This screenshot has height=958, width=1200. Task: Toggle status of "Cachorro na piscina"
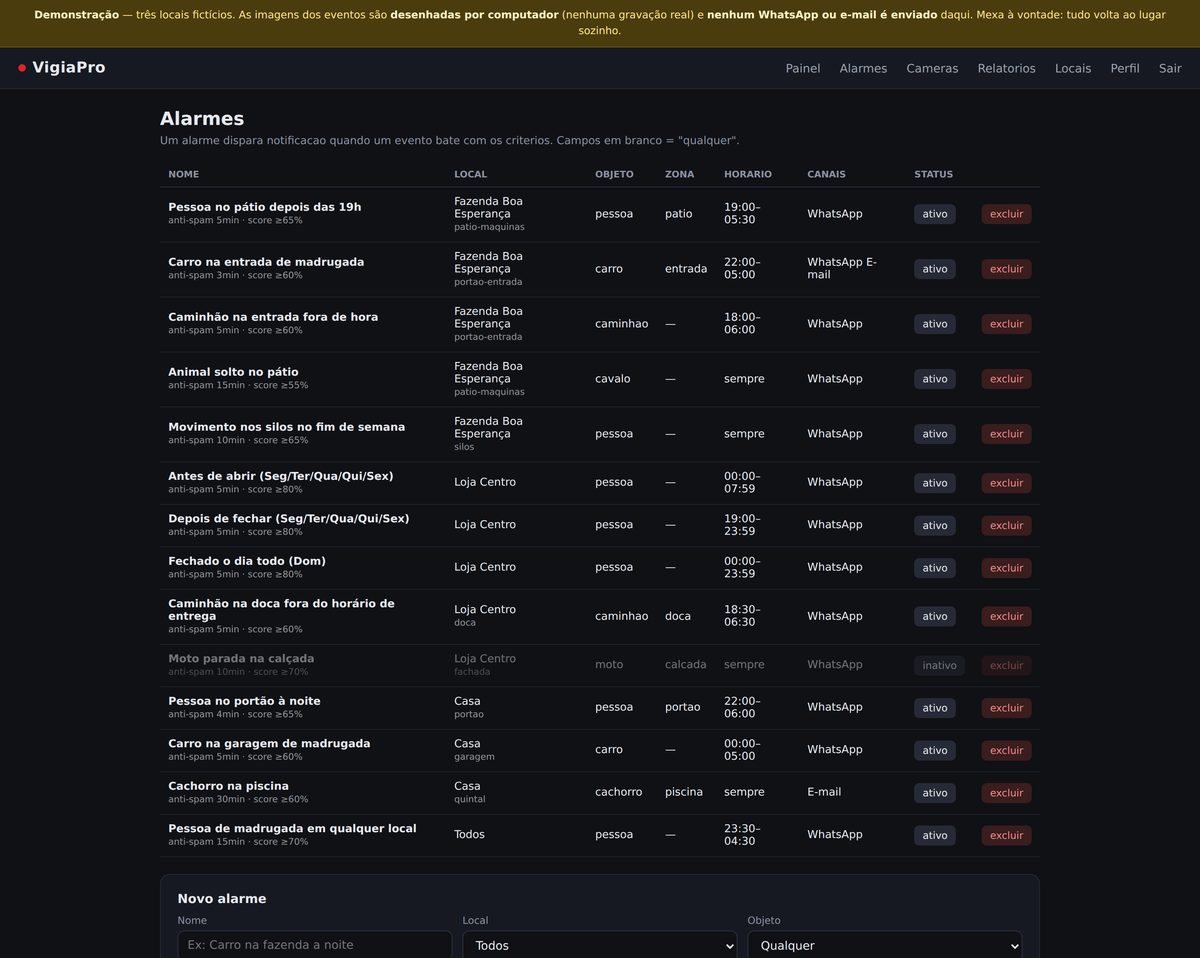pos(935,793)
